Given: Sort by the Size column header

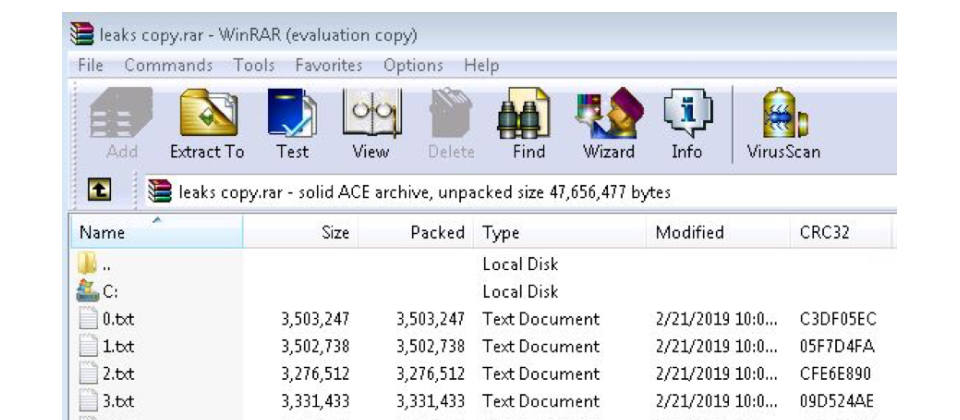Looking at the screenshot, I should [x=301, y=232].
